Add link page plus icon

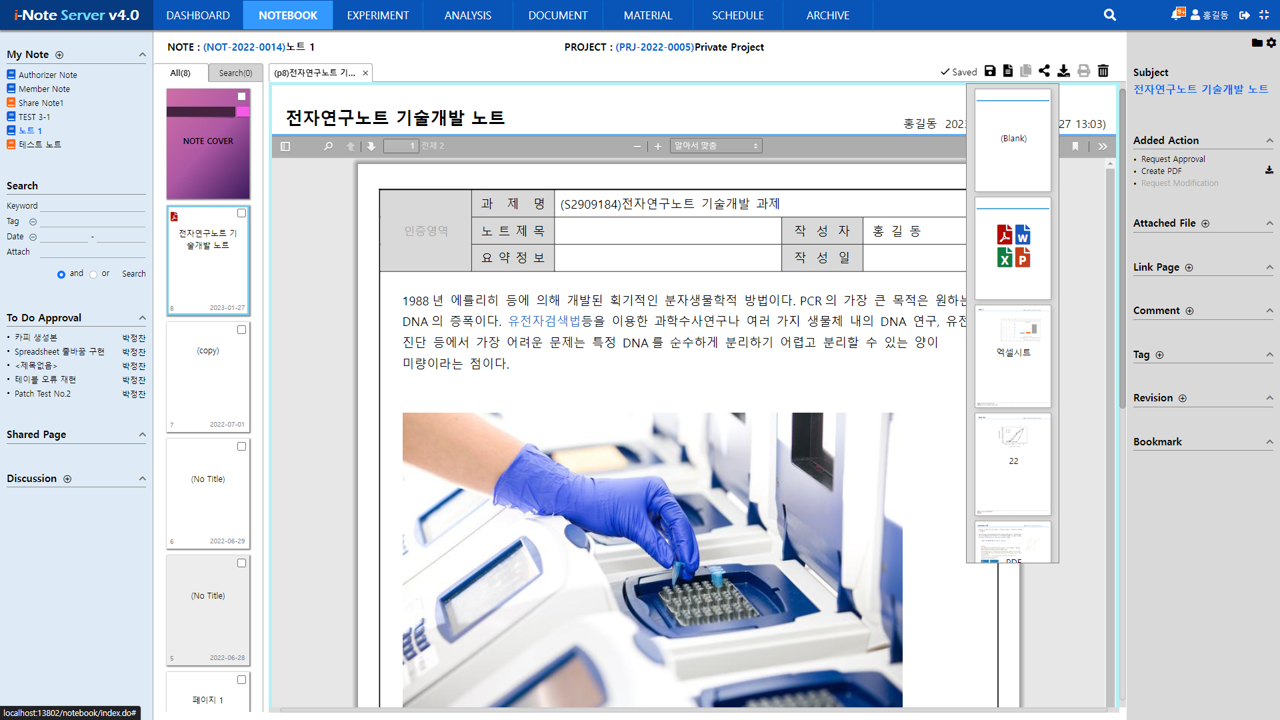1189,268
